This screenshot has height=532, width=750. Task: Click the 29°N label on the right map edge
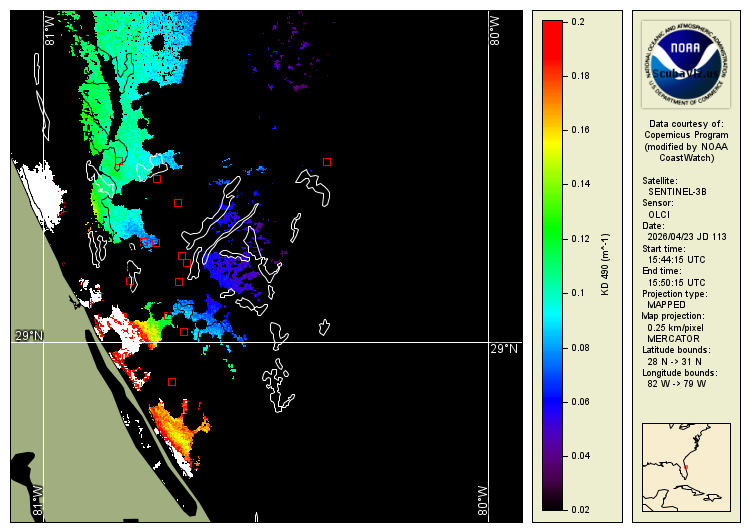click(504, 349)
